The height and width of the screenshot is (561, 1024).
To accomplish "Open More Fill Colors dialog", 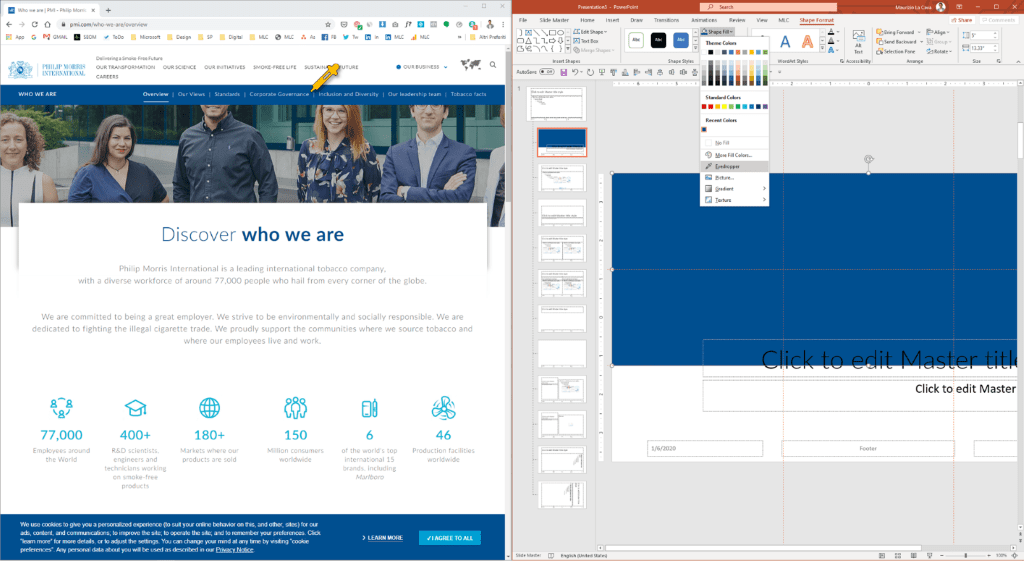I will 734,155.
